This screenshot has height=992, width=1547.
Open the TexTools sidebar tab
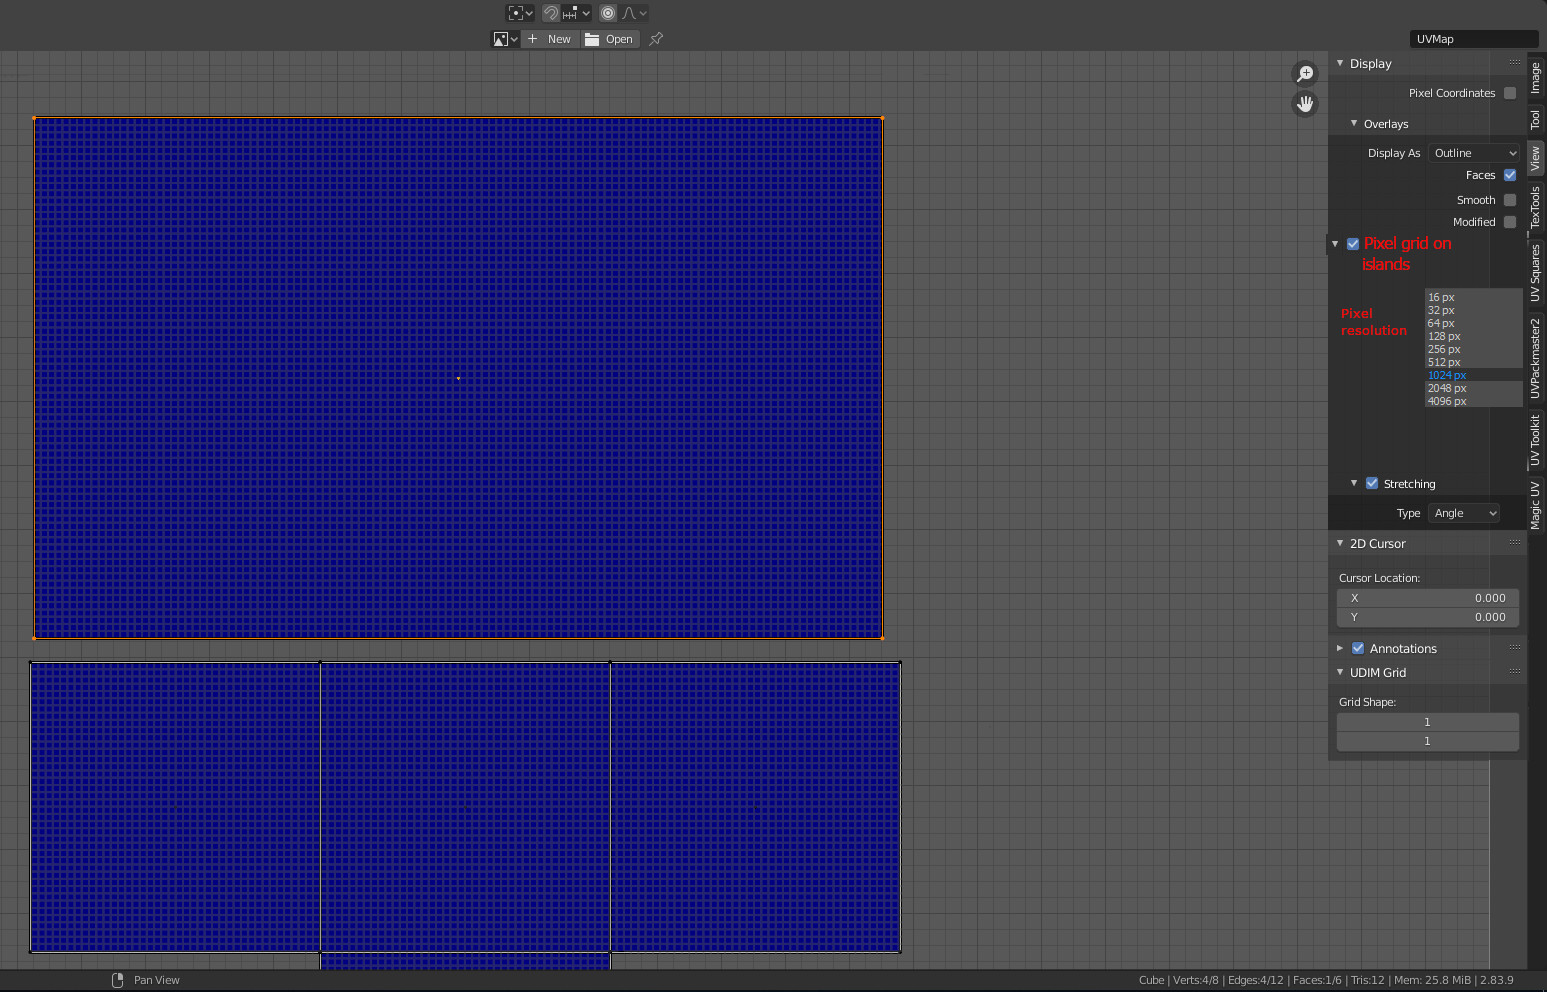click(x=1536, y=207)
